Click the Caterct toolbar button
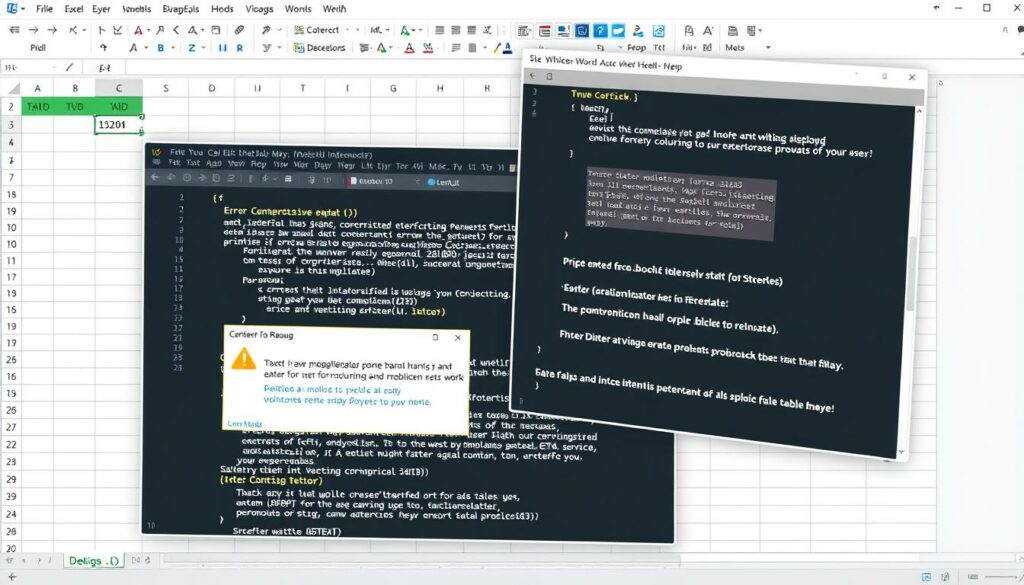This screenshot has width=1024, height=585. tap(317, 30)
